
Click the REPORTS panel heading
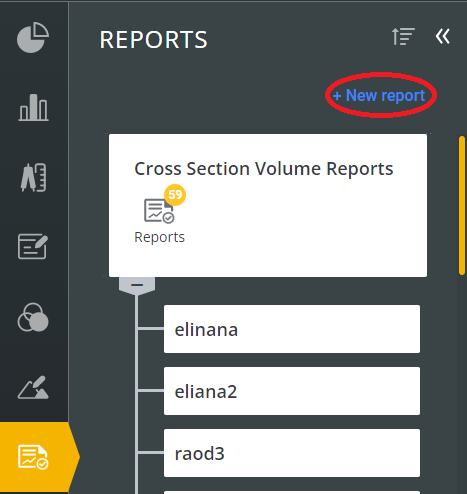tap(154, 40)
